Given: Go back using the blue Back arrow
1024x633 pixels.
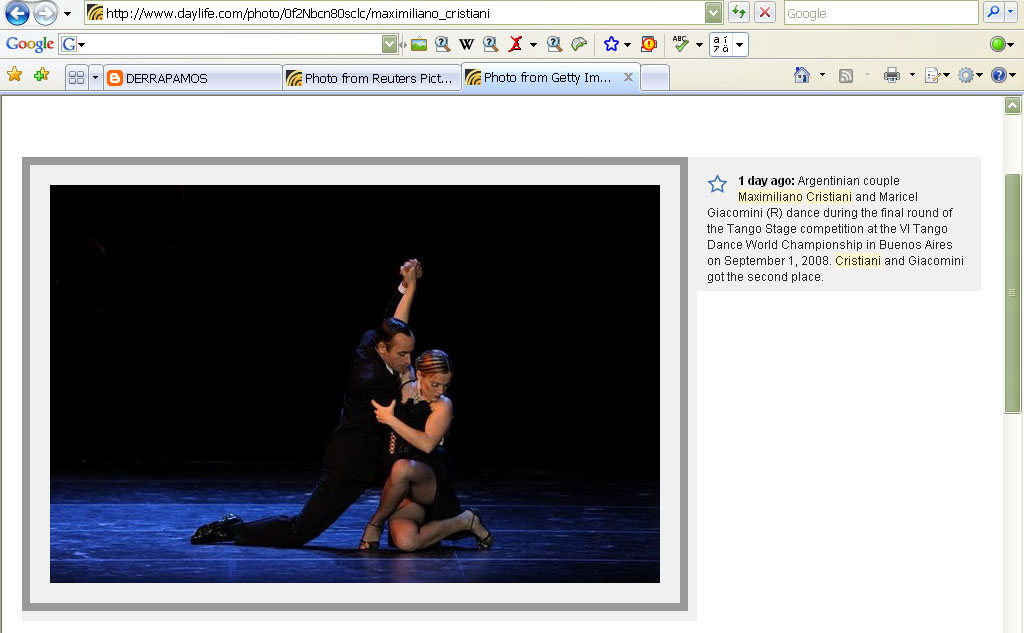Looking at the screenshot, I should coord(17,12).
